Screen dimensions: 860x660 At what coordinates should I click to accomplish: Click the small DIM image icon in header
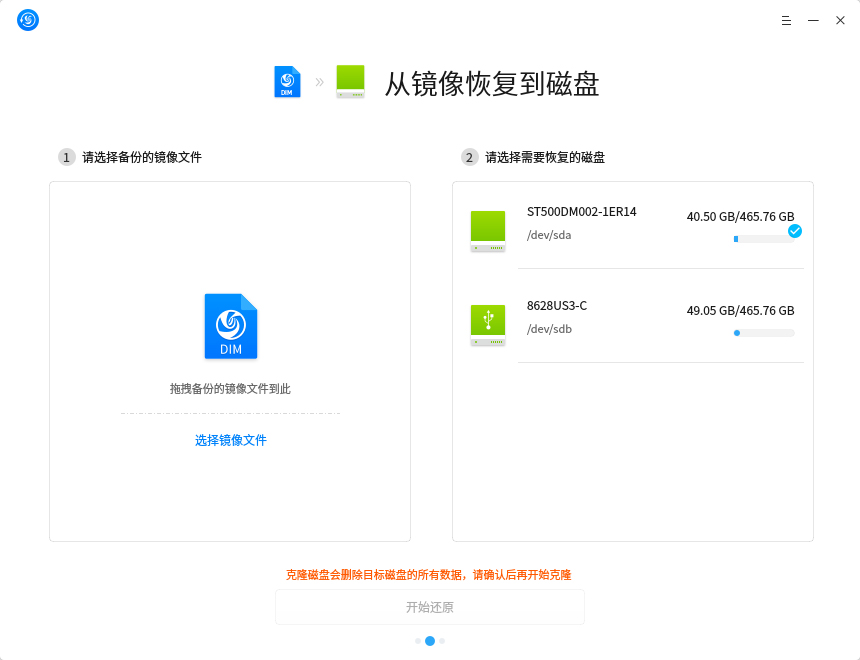click(287, 82)
